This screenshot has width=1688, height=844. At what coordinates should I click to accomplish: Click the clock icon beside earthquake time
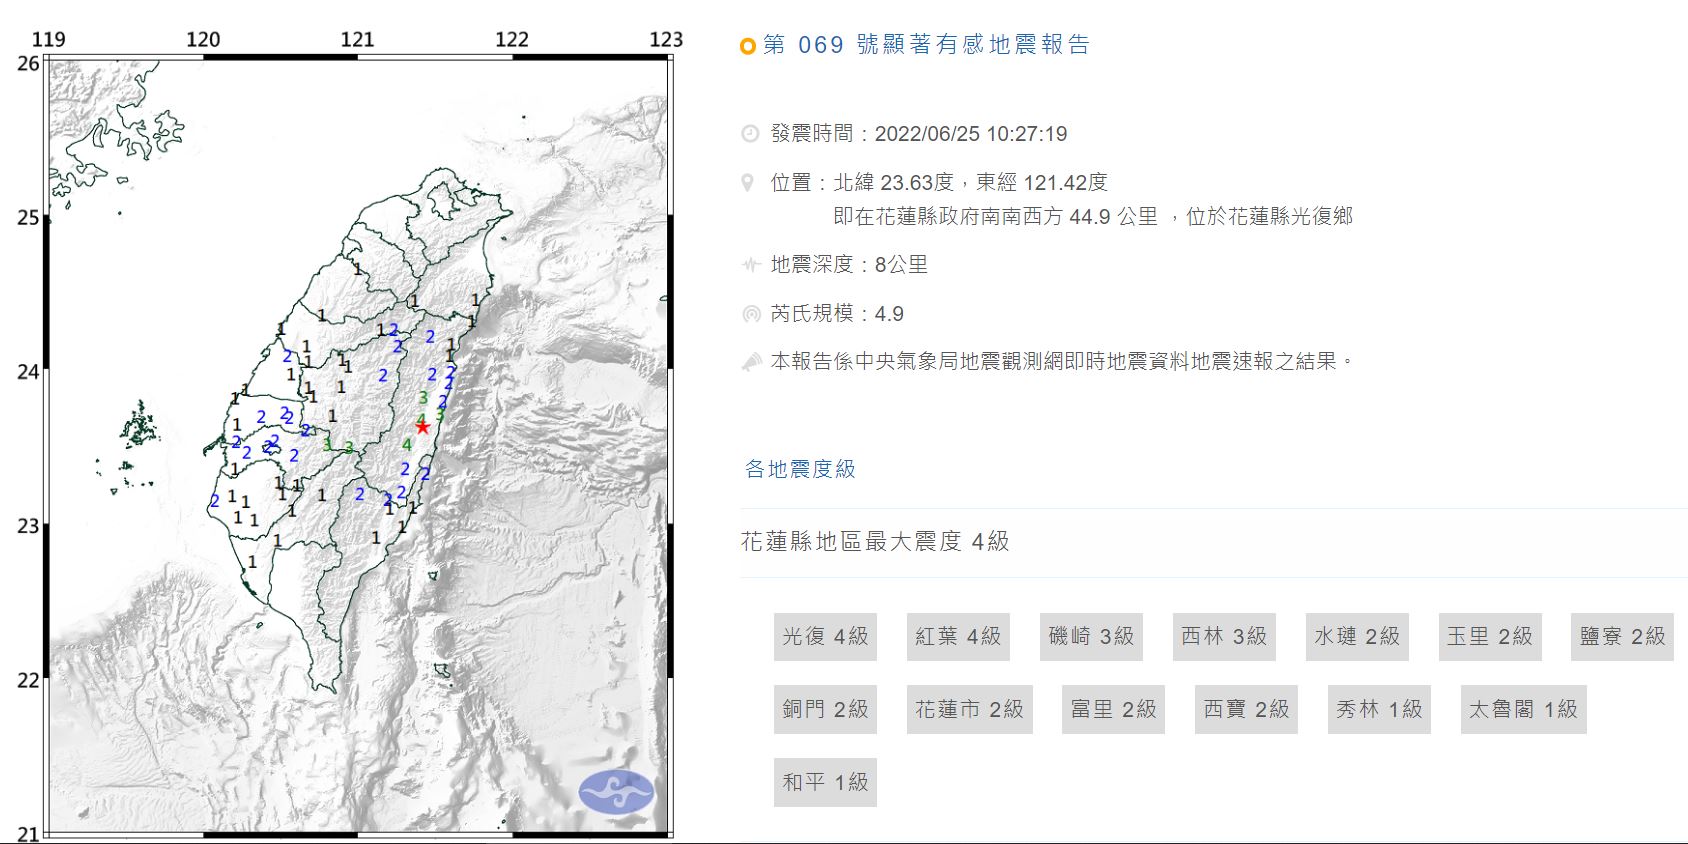pyautogui.click(x=750, y=134)
